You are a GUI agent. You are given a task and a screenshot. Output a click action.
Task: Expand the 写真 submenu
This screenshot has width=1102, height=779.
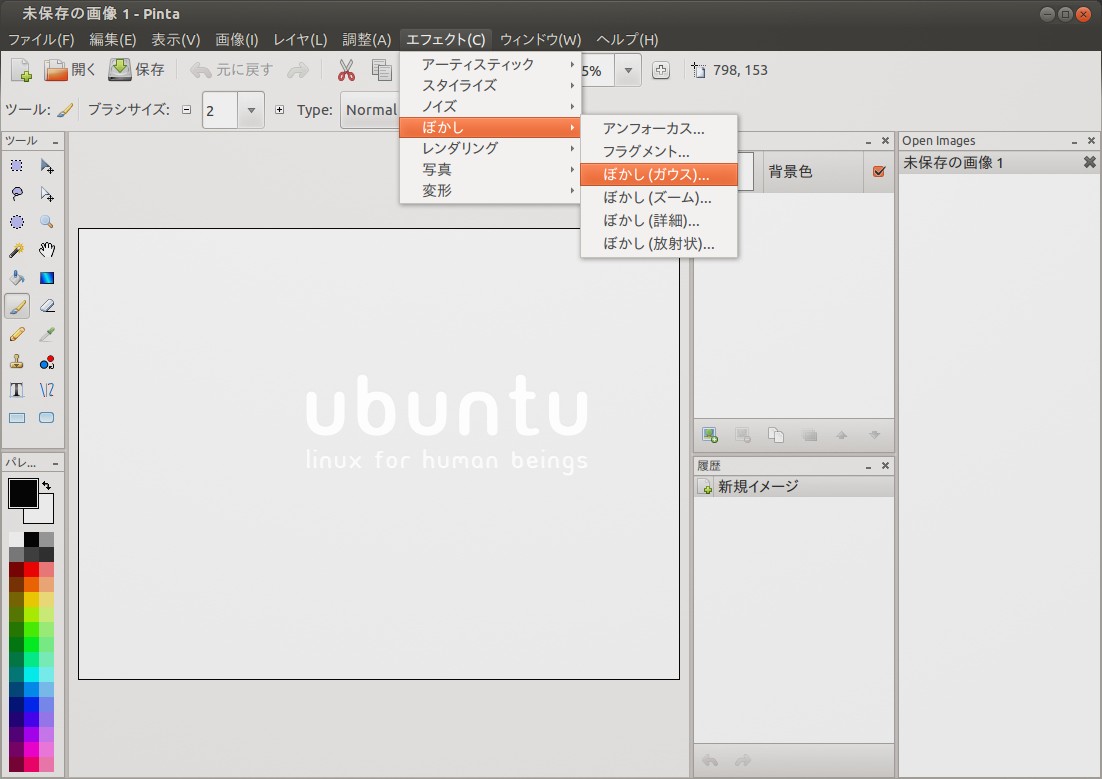pyautogui.click(x=490, y=169)
